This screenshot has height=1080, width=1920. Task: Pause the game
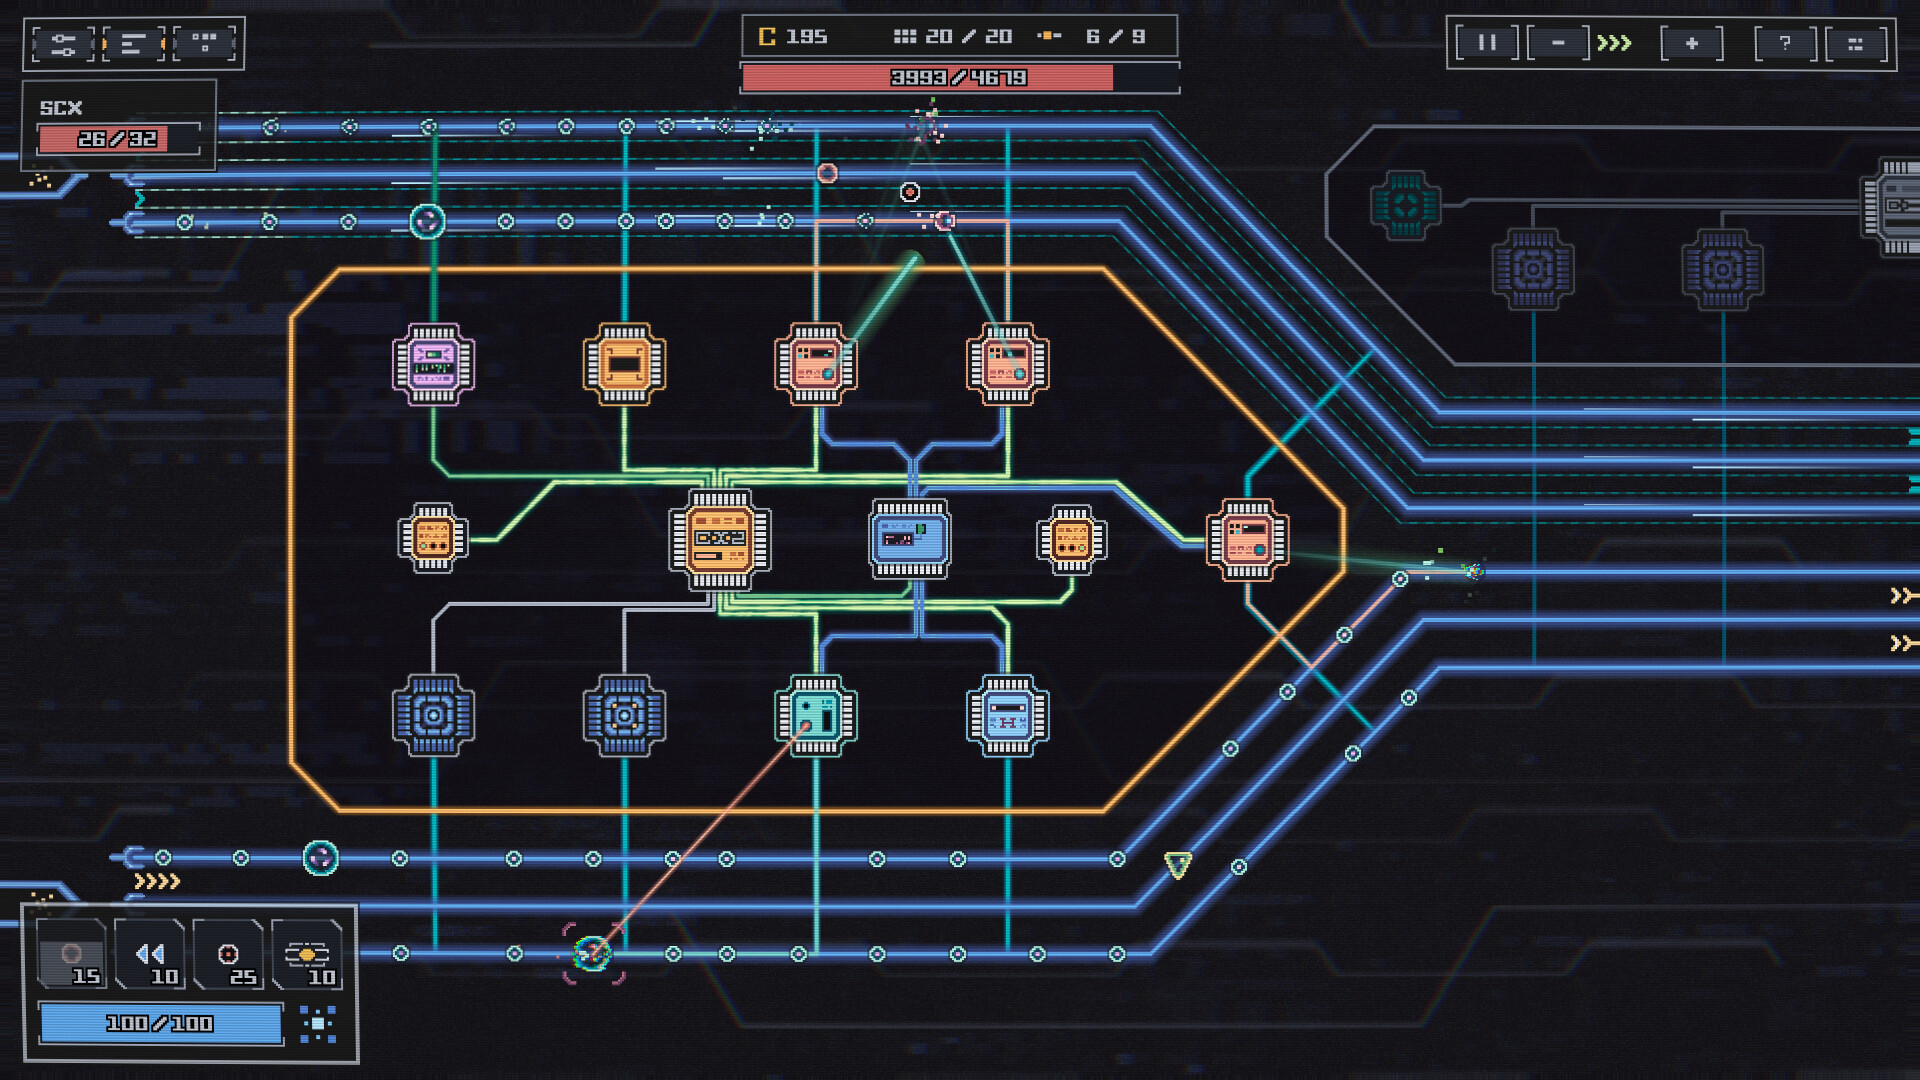point(1487,43)
